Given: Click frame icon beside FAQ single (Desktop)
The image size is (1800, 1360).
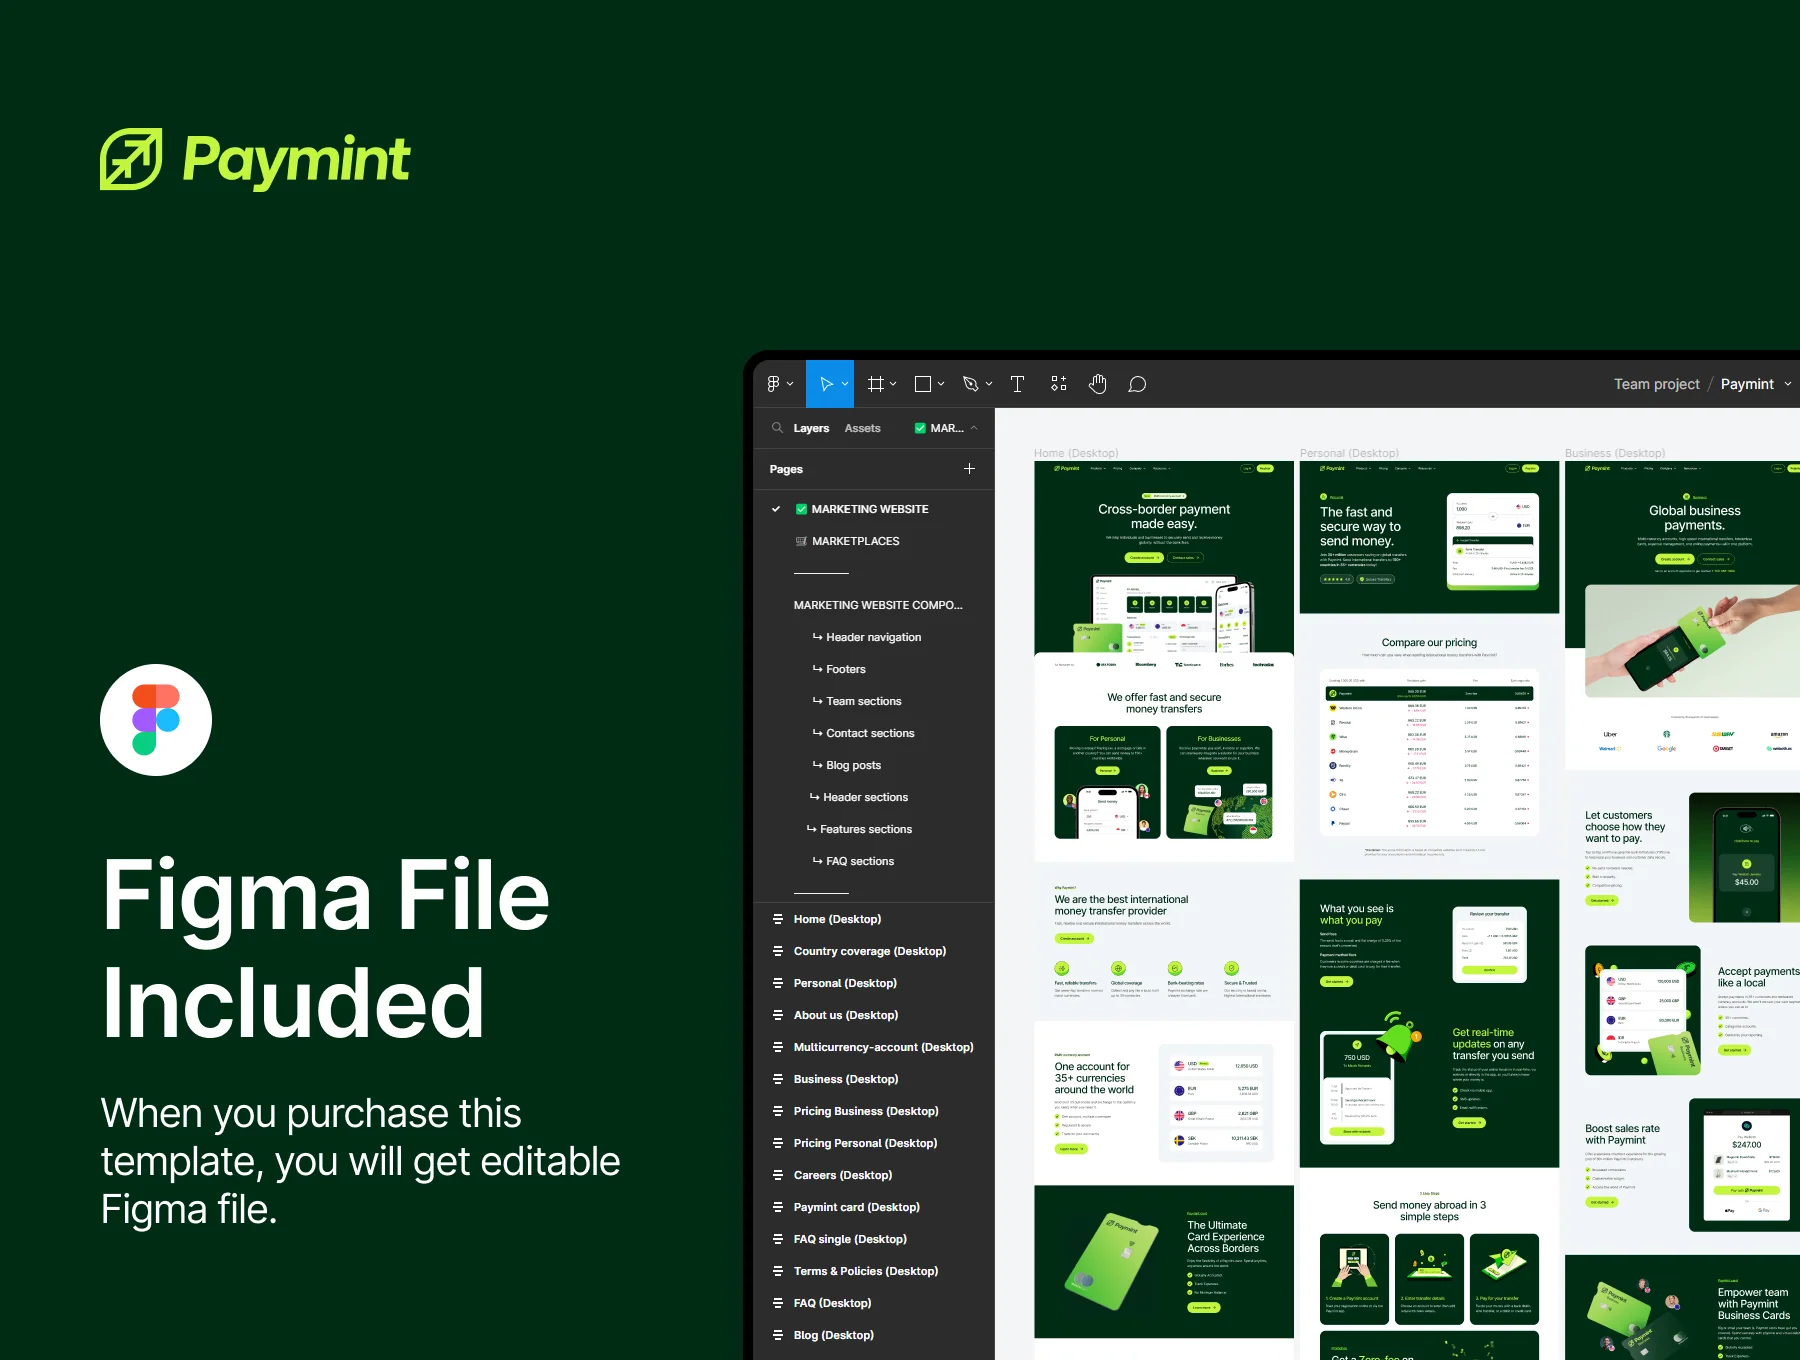Looking at the screenshot, I should click(x=777, y=1239).
